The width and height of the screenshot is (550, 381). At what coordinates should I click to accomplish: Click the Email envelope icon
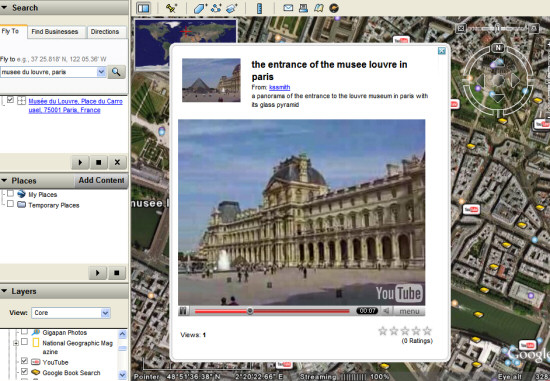click(288, 8)
